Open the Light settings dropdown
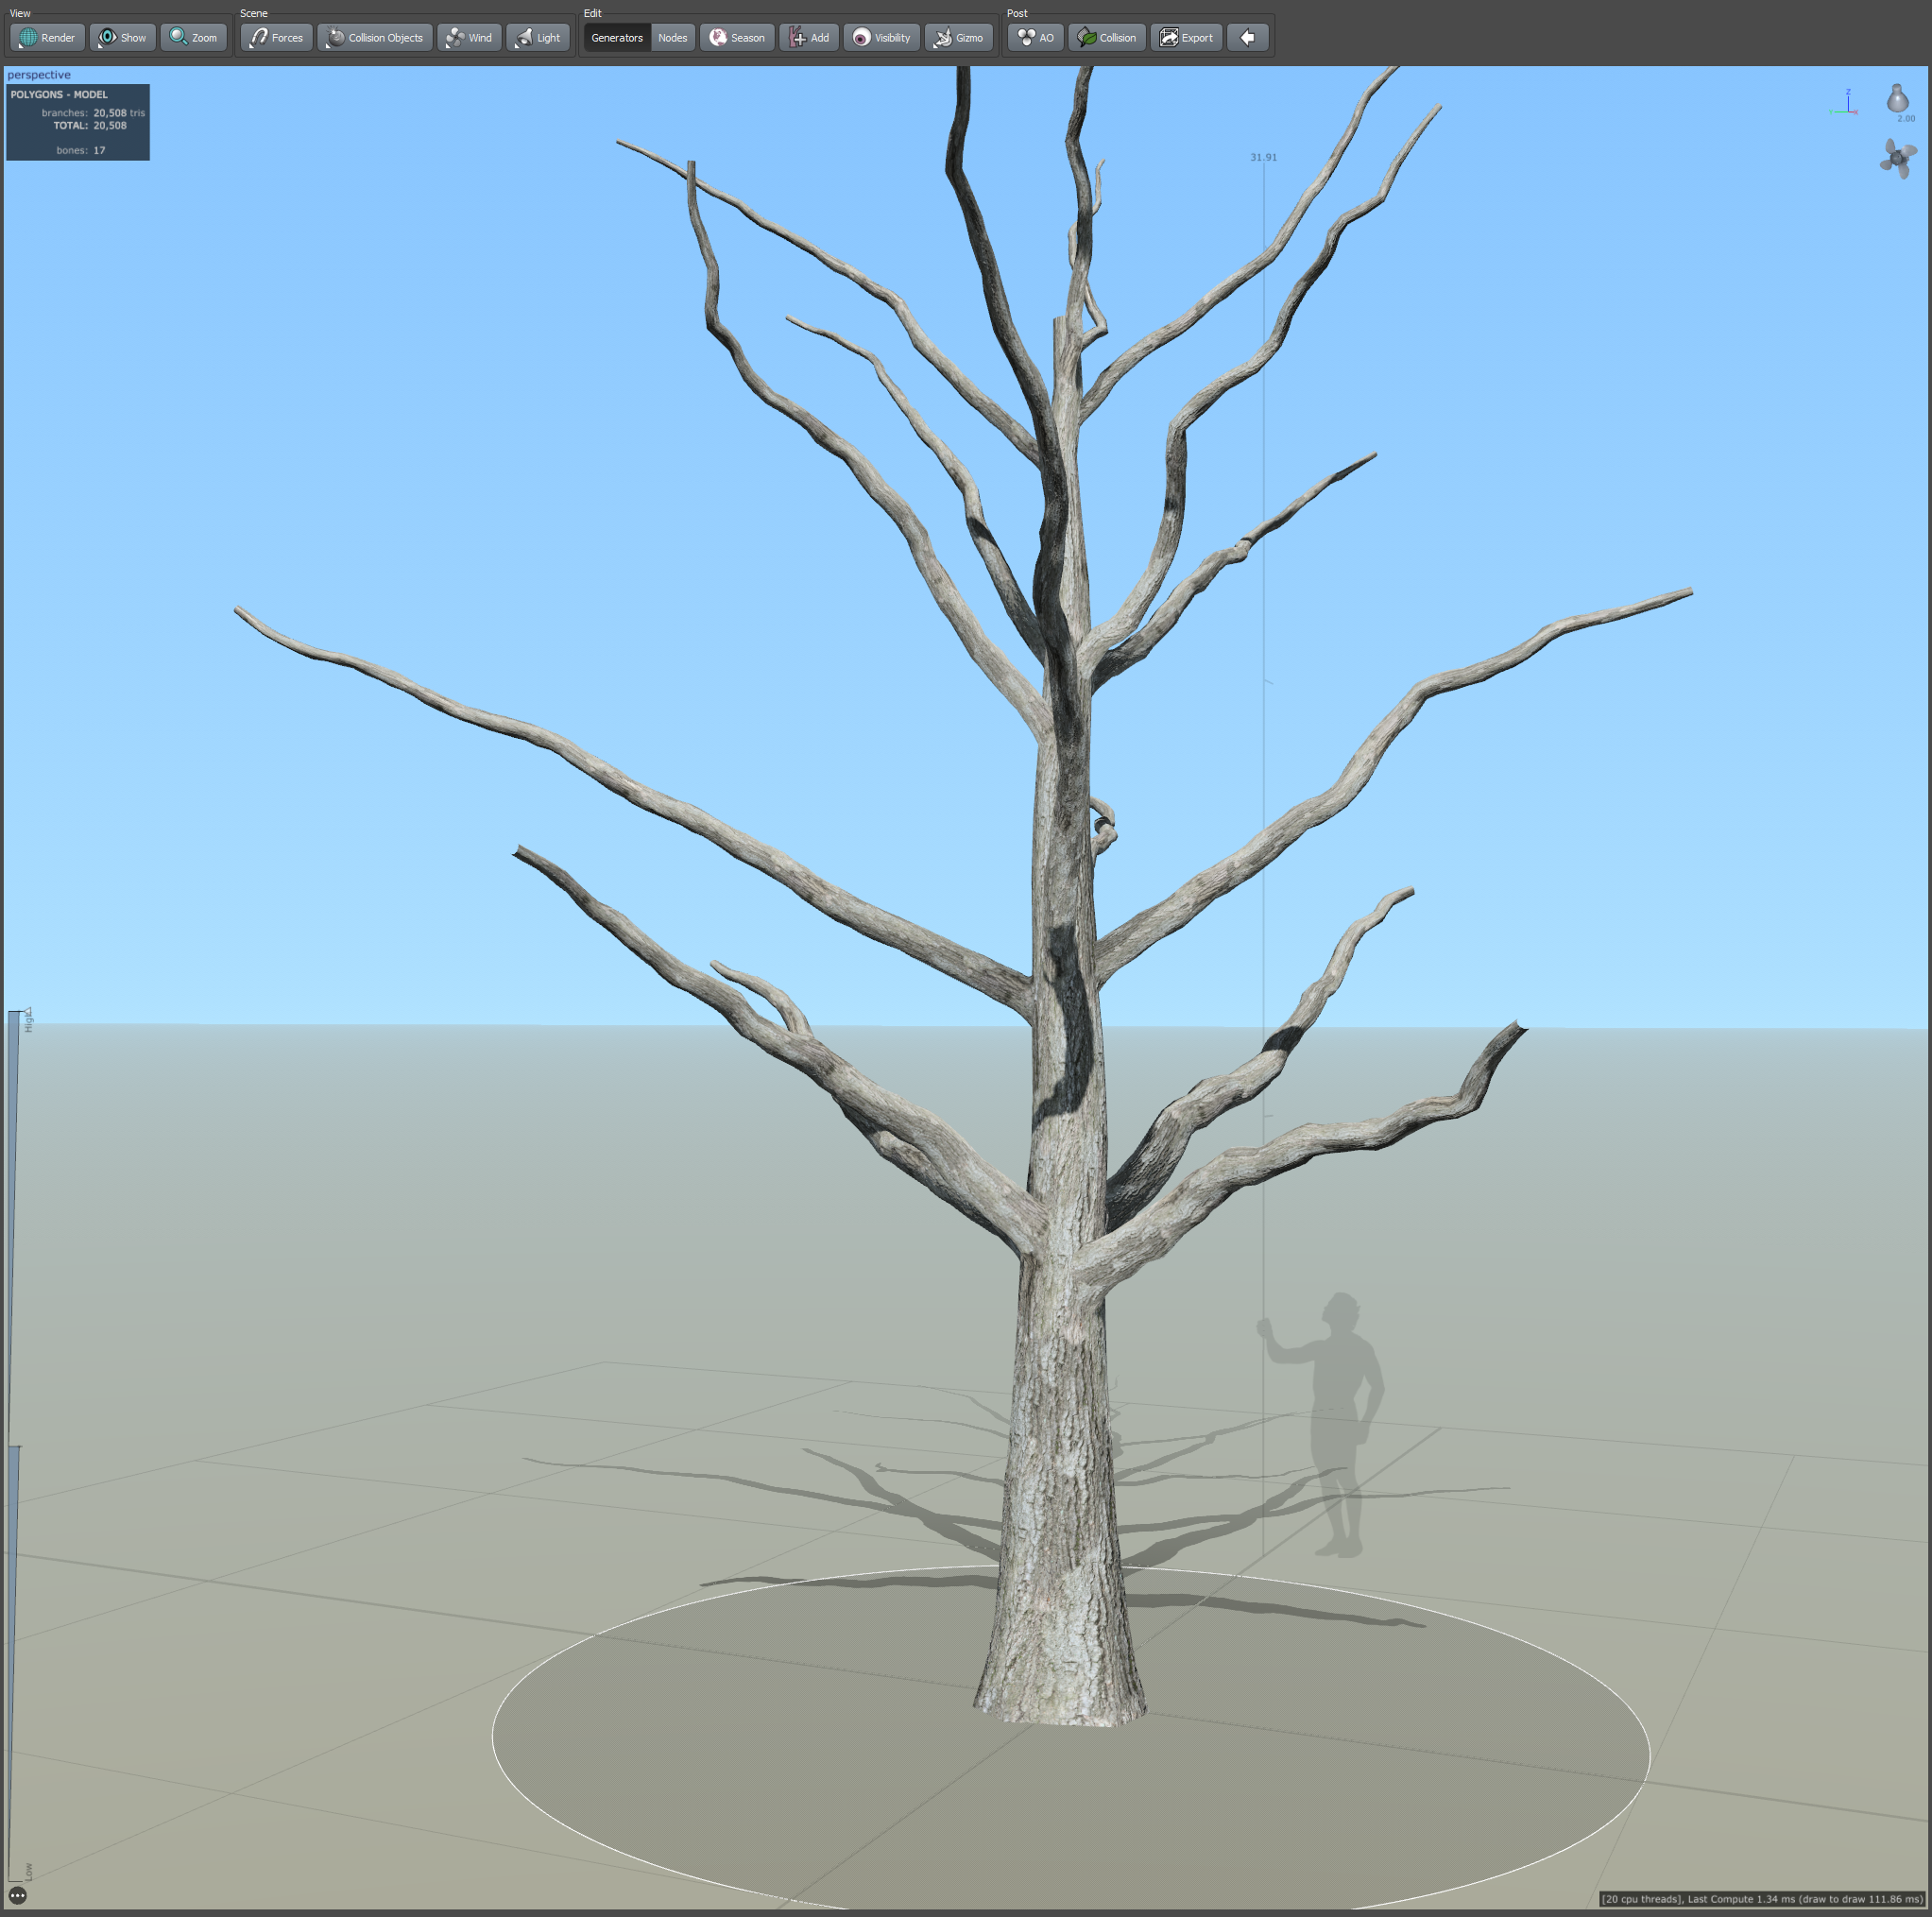This screenshot has width=1932, height=1917. (x=538, y=38)
